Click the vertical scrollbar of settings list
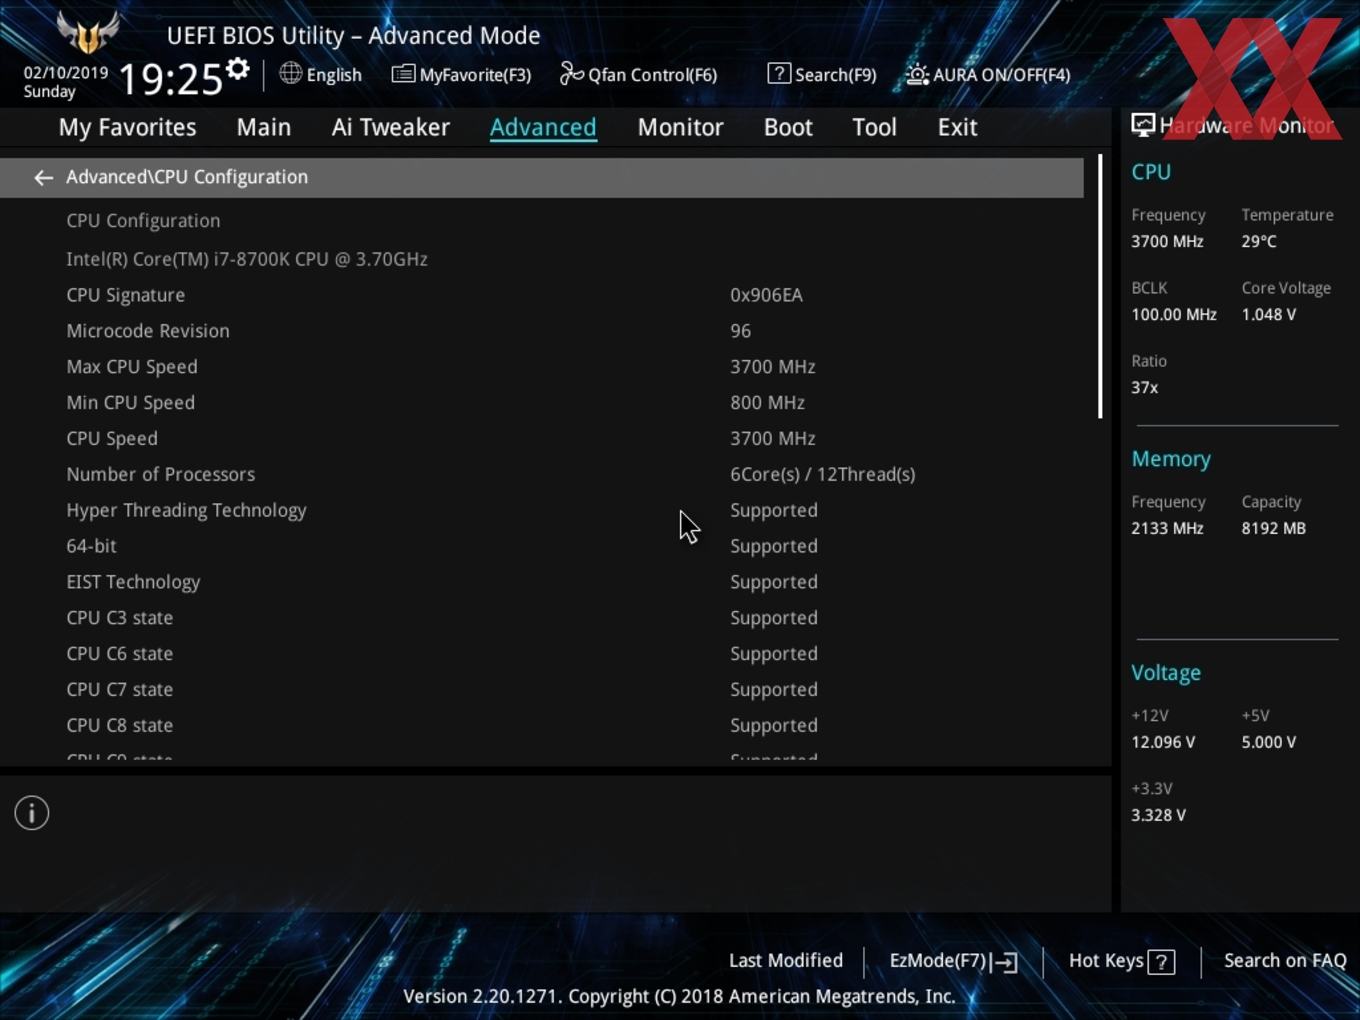1360x1020 pixels. [1100, 286]
